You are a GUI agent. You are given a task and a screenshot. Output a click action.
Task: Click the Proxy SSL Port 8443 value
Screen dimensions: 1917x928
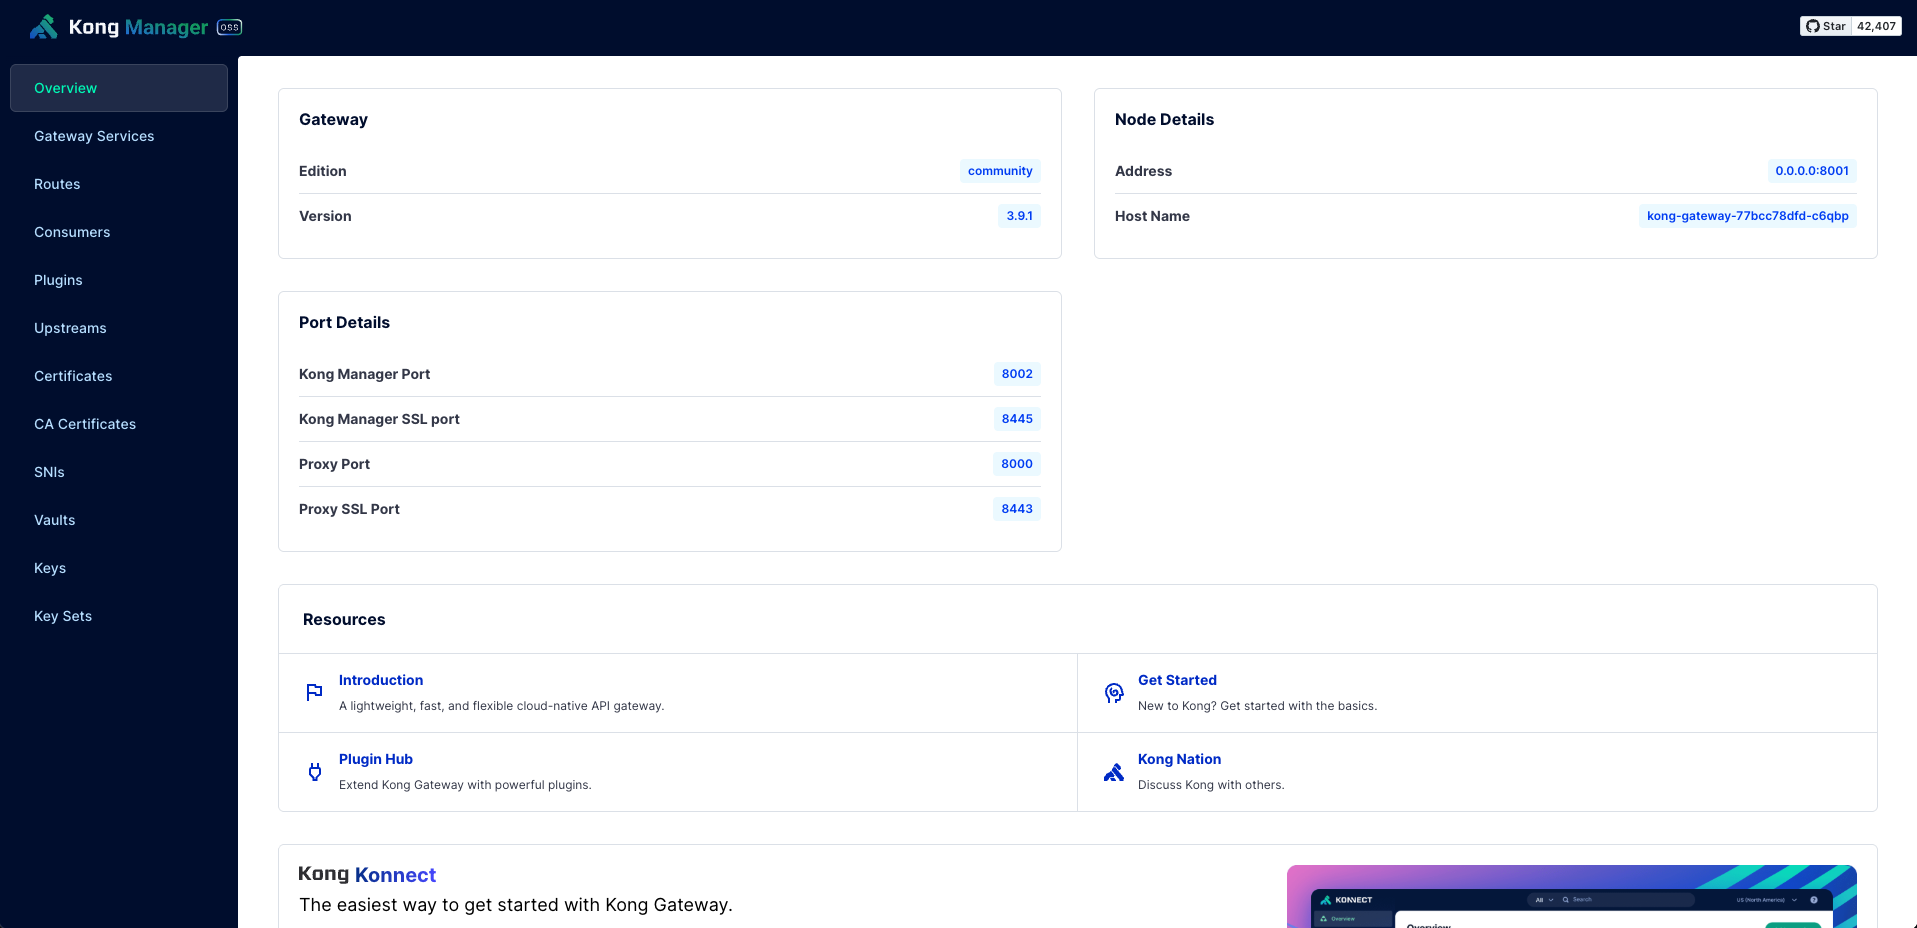pyautogui.click(x=1017, y=509)
